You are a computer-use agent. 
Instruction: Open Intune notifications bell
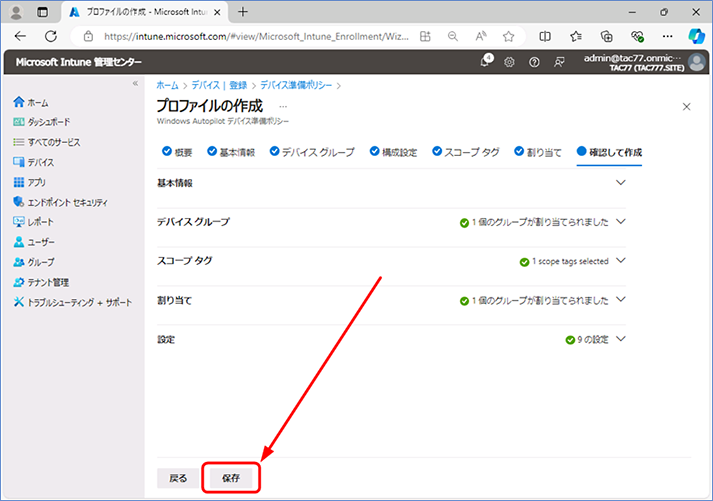[x=485, y=61]
